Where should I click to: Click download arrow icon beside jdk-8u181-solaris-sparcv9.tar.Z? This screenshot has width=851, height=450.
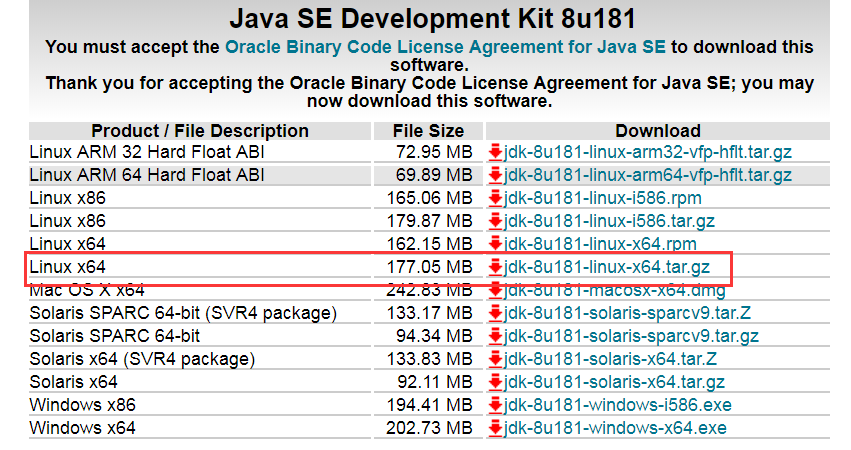[495, 313]
